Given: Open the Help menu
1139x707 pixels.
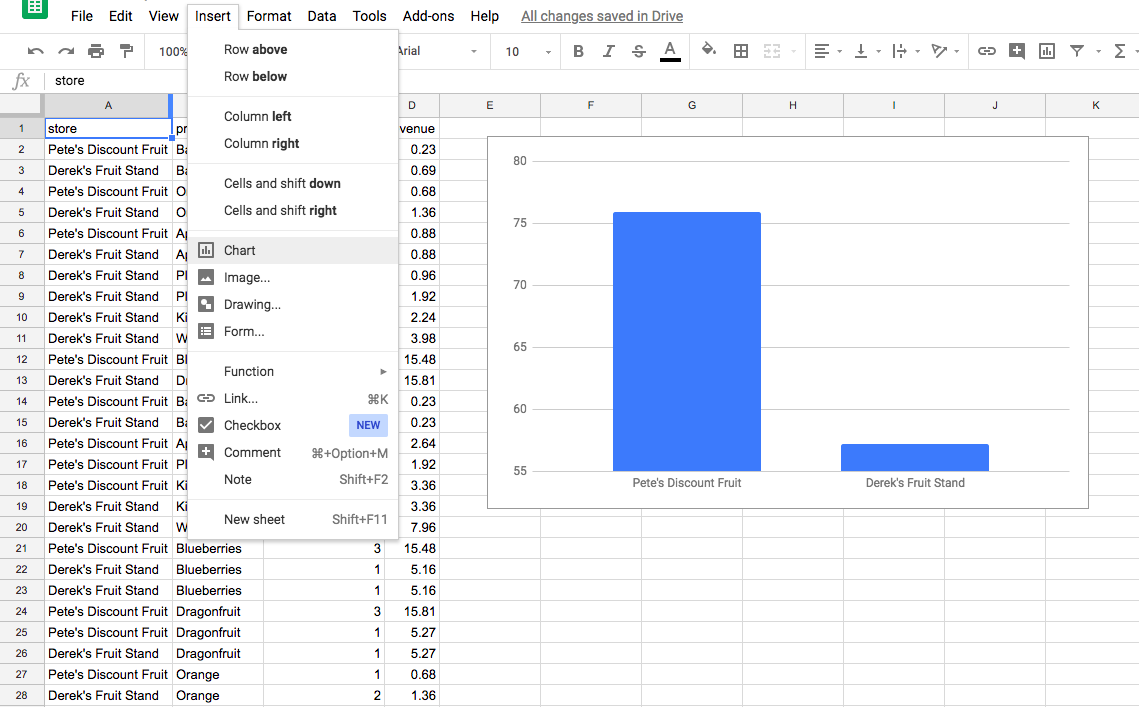Looking at the screenshot, I should [x=485, y=16].
